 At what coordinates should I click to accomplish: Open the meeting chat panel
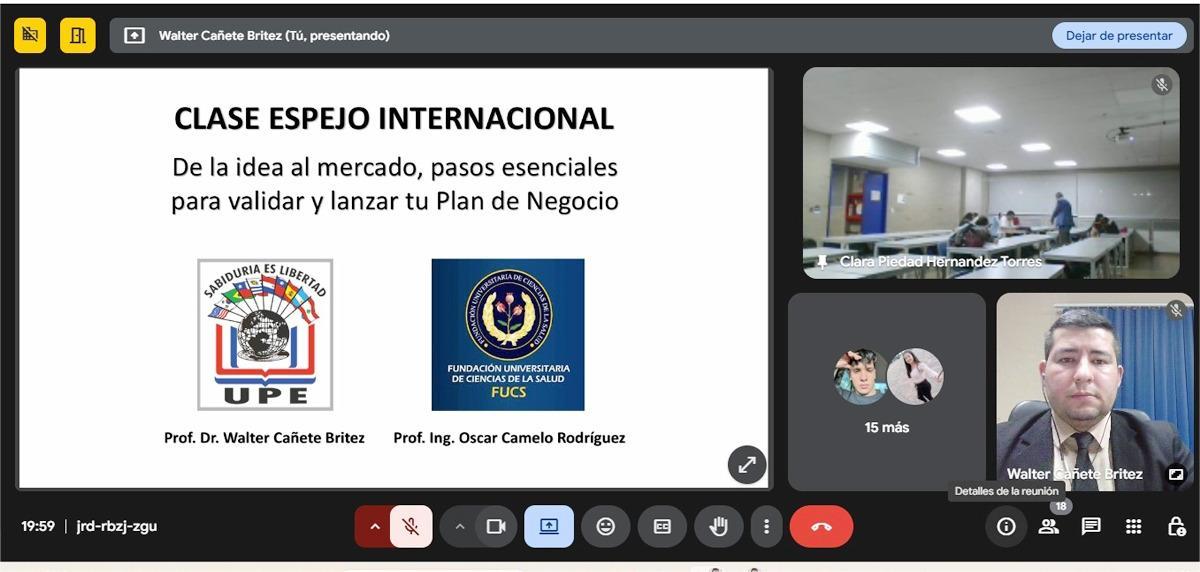point(1091,527)
